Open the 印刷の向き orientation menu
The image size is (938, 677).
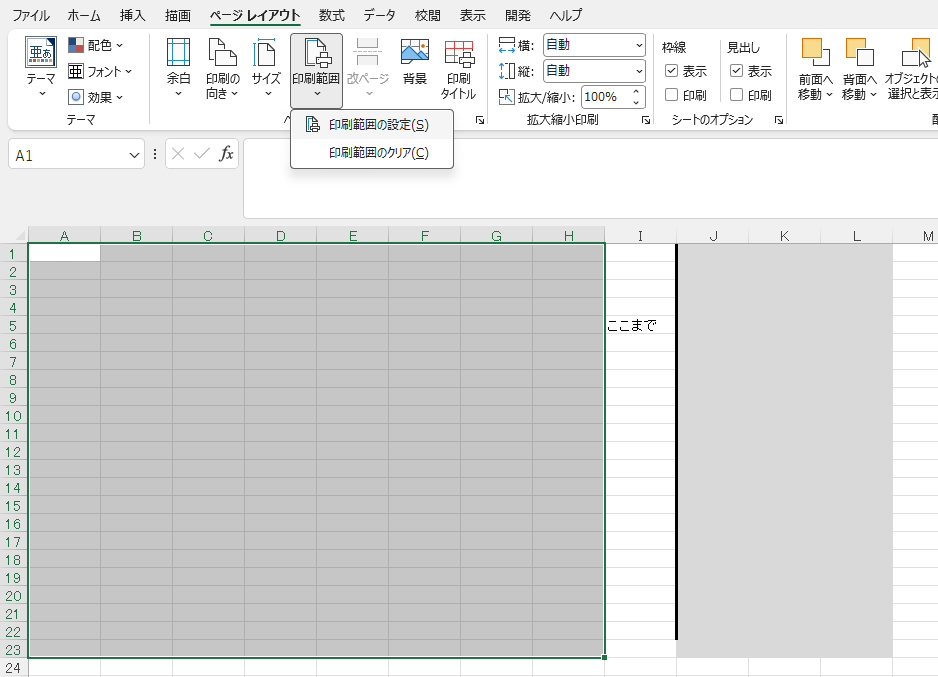coord(223,68)
